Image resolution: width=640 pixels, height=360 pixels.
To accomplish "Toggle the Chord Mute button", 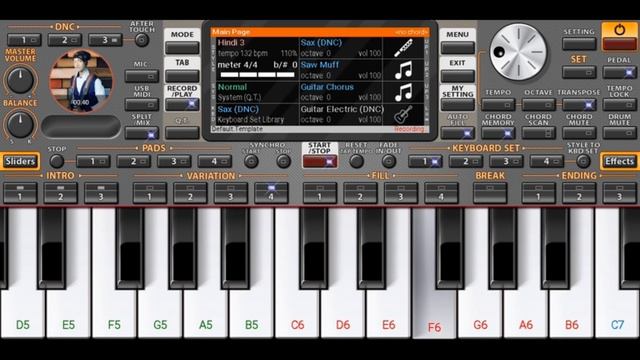I will pyautogui.click(x=579, y=133).
